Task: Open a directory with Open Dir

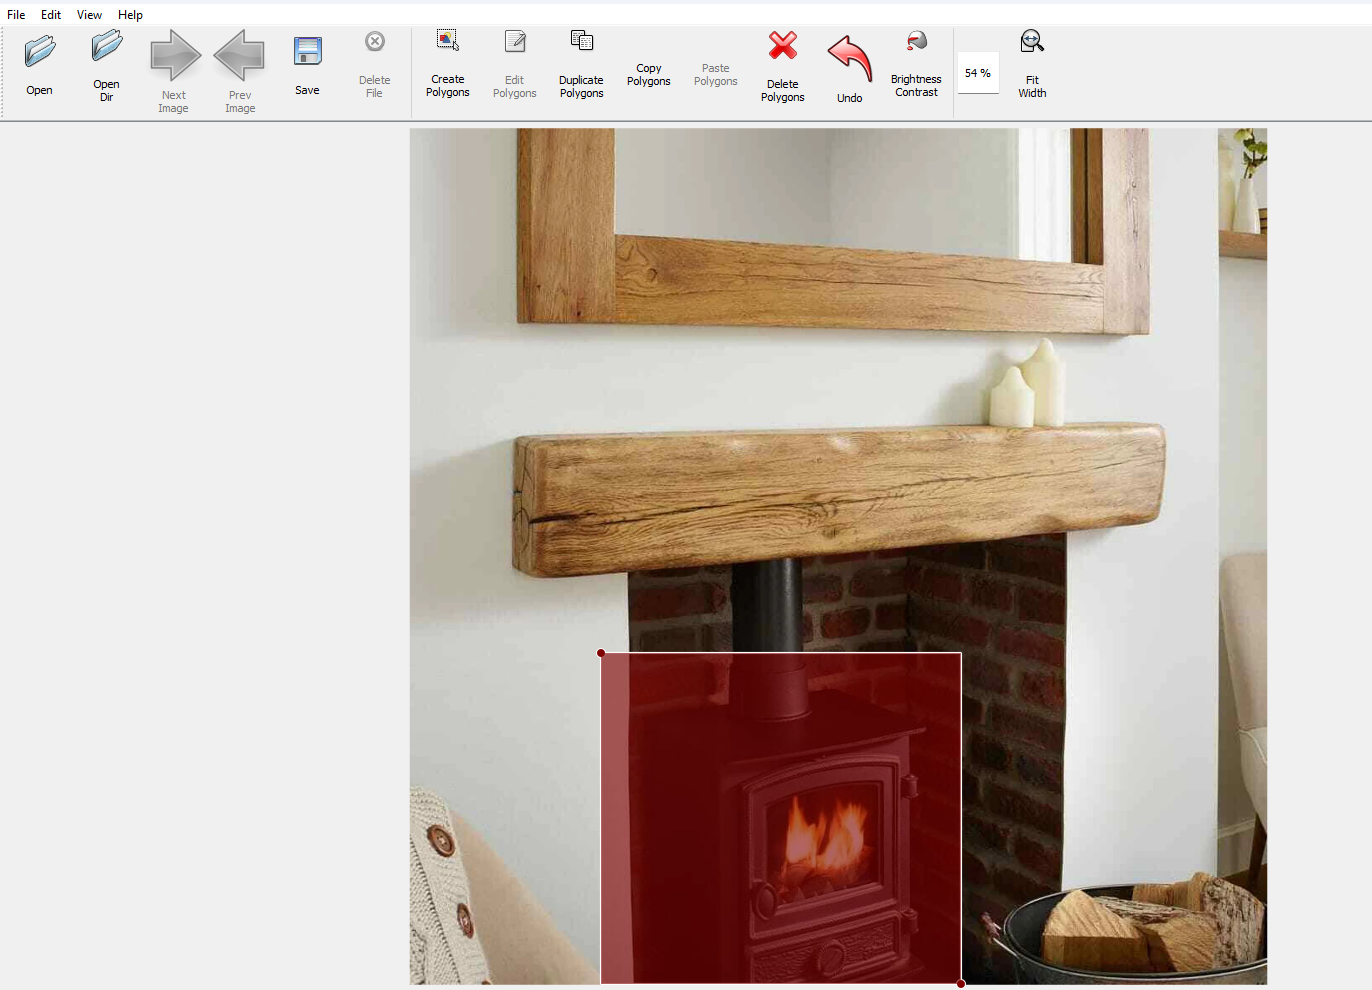Action: (x=106, y=49)
